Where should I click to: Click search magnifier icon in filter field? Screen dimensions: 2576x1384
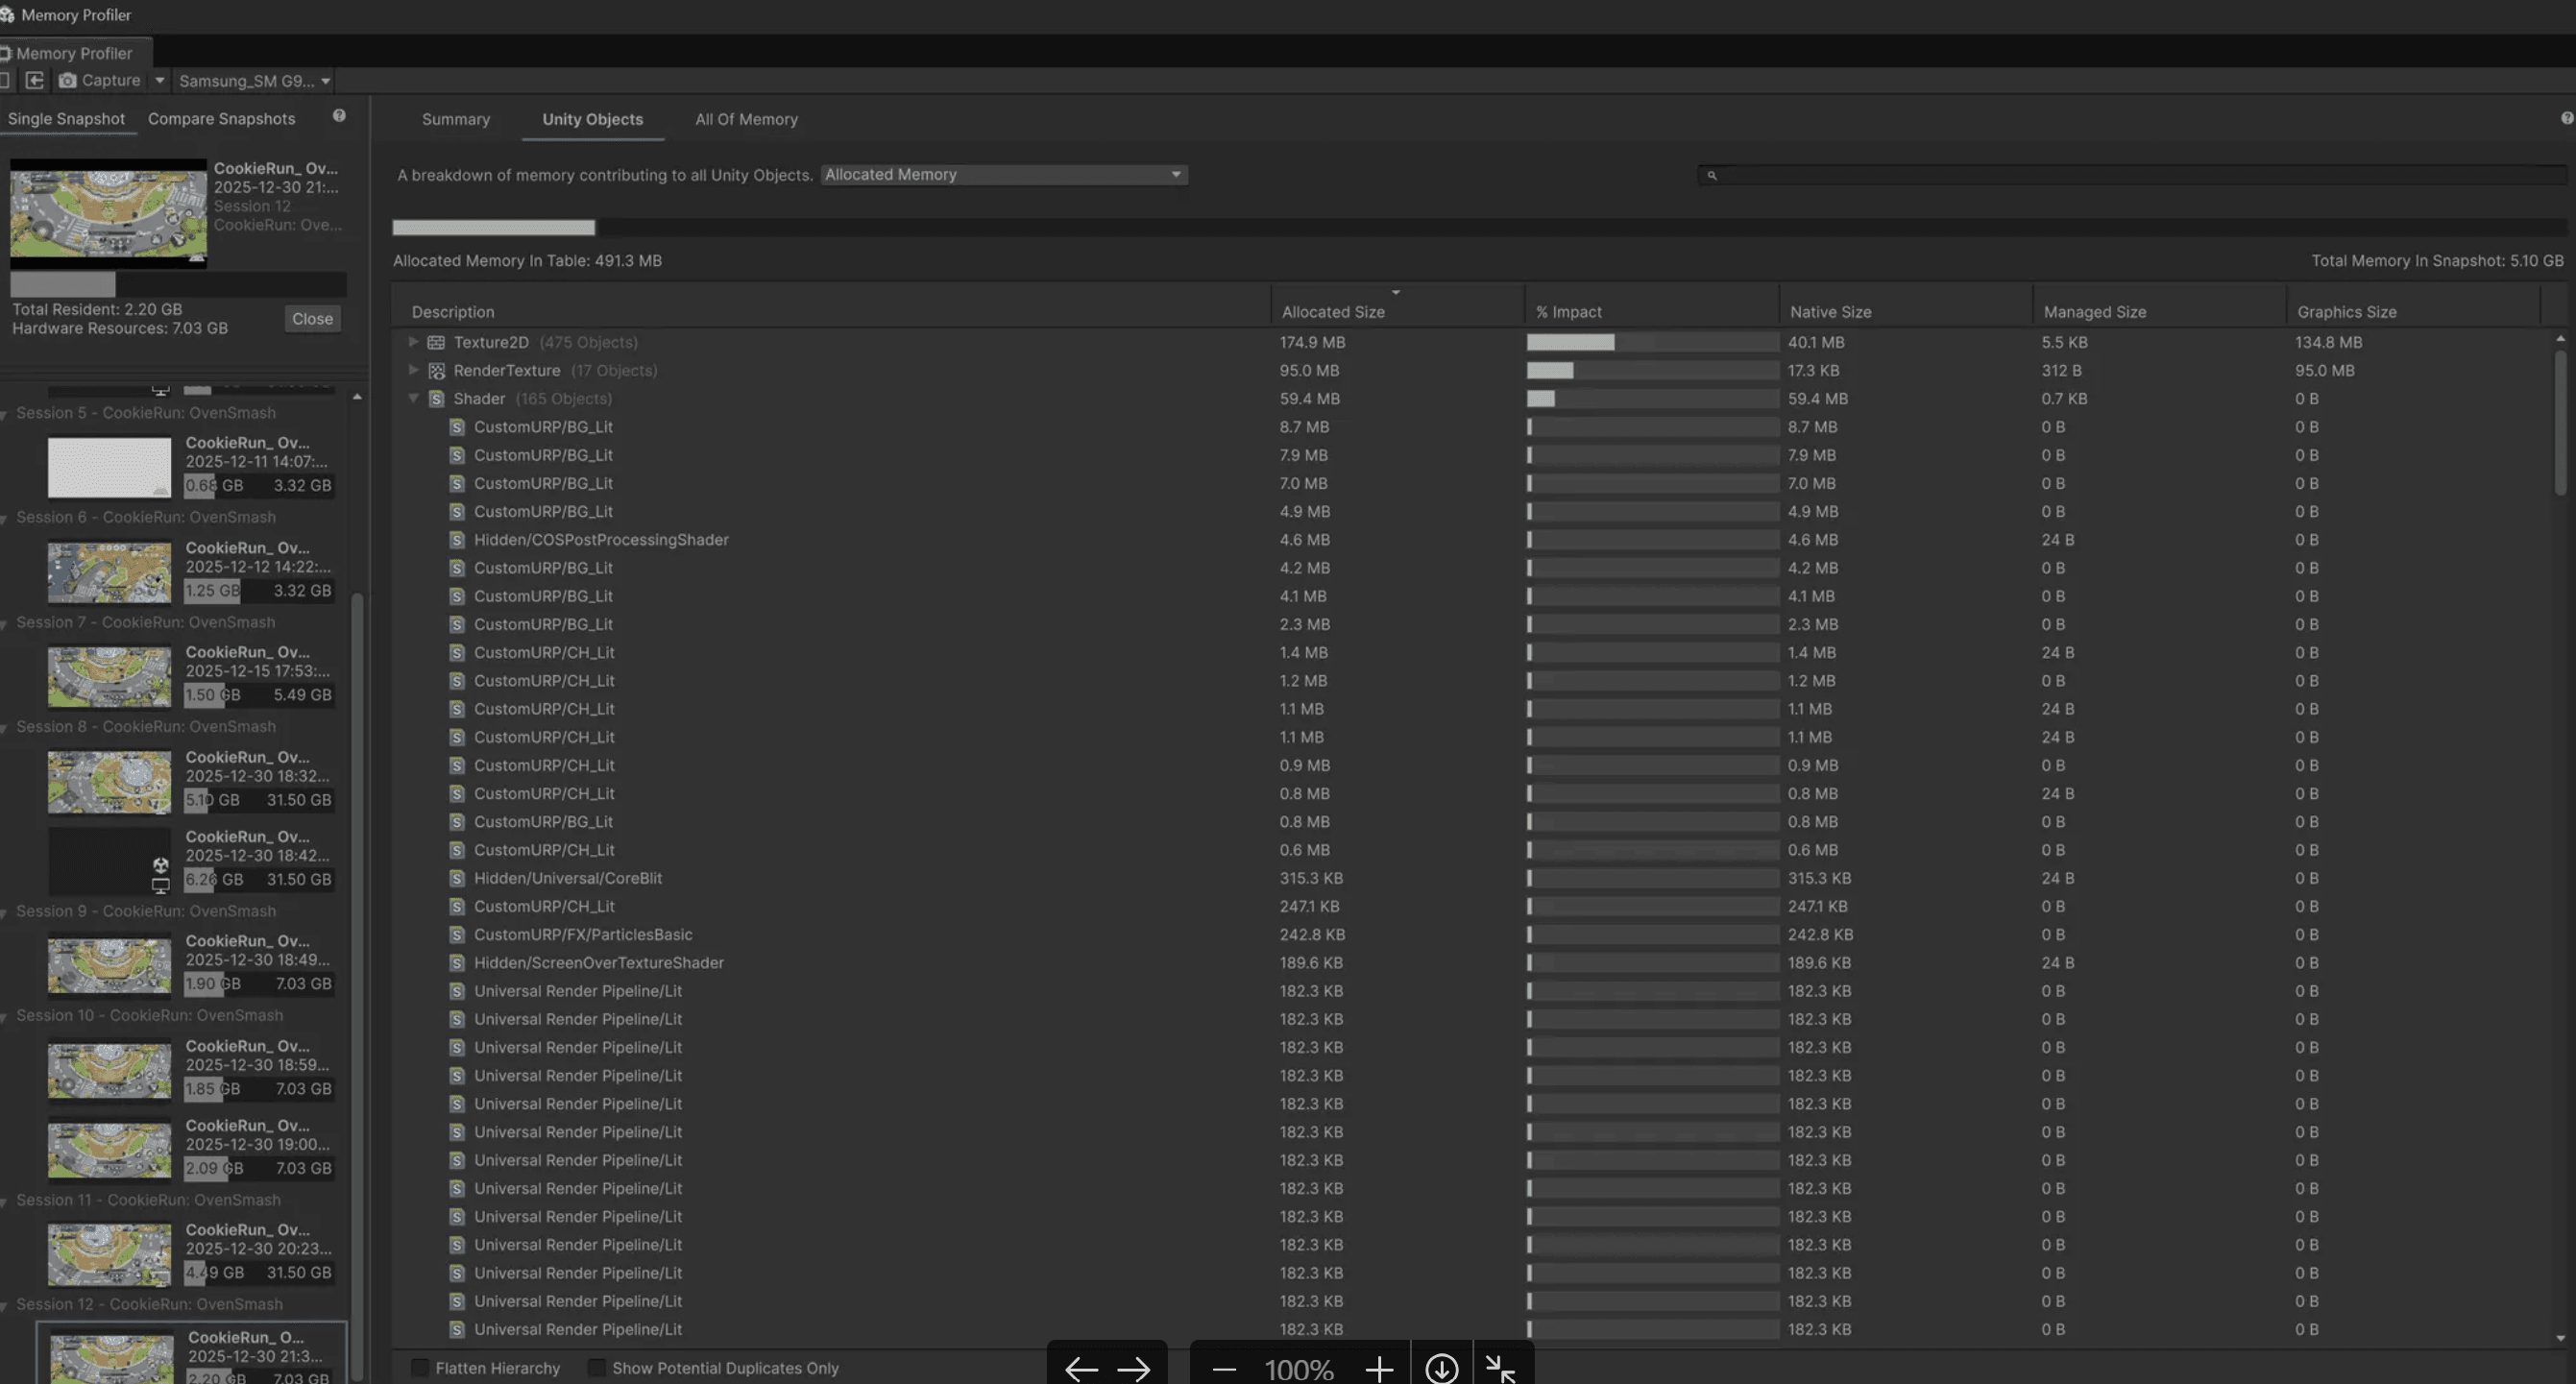(1711, 175)
